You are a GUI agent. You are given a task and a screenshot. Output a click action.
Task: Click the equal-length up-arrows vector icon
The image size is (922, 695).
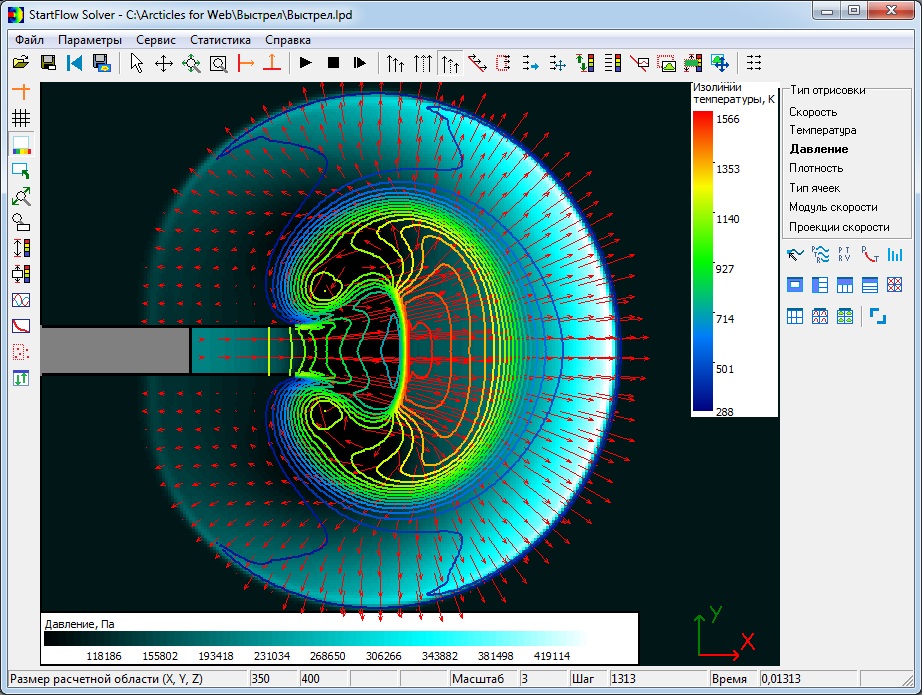[422, 62]
